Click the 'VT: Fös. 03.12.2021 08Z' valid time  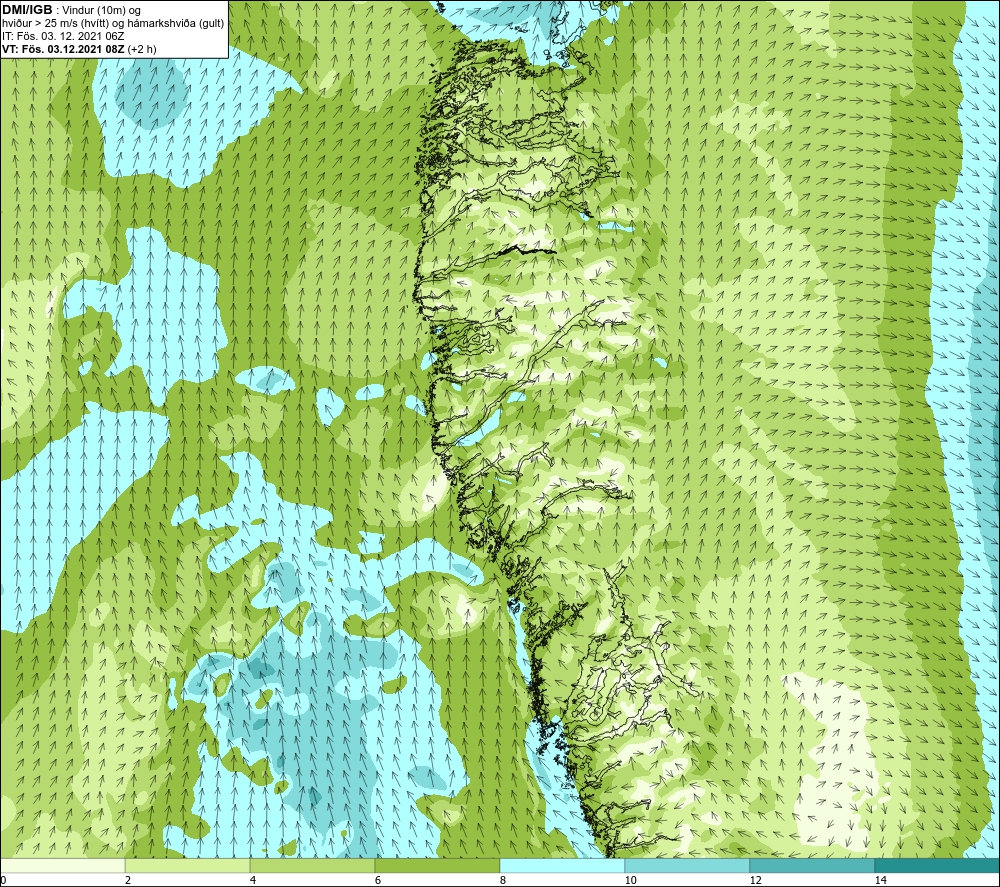point(64,49)
